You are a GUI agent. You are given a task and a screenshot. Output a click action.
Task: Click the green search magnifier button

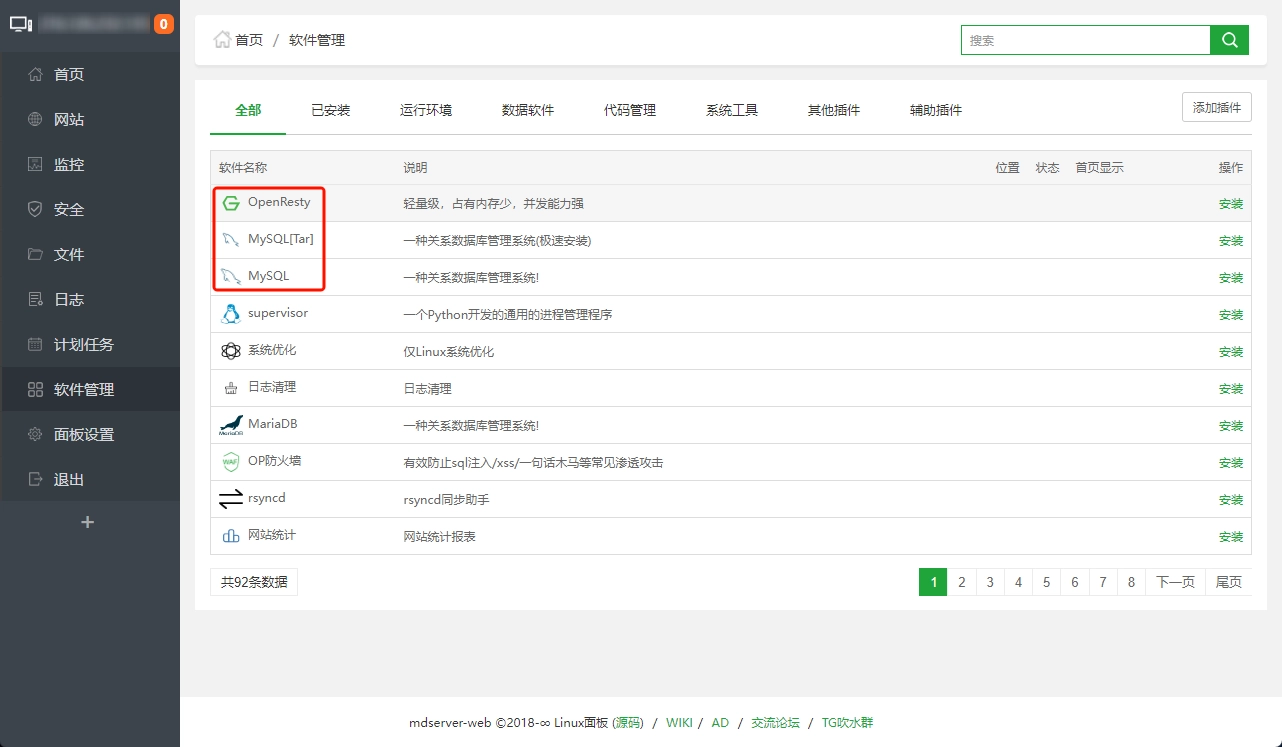click(1229, 40)
